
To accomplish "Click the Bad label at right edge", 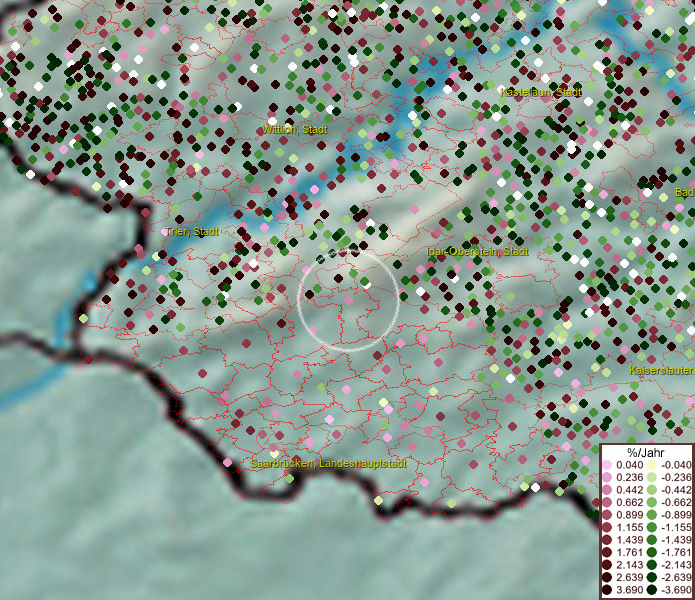I will click(x=684, y=192).
